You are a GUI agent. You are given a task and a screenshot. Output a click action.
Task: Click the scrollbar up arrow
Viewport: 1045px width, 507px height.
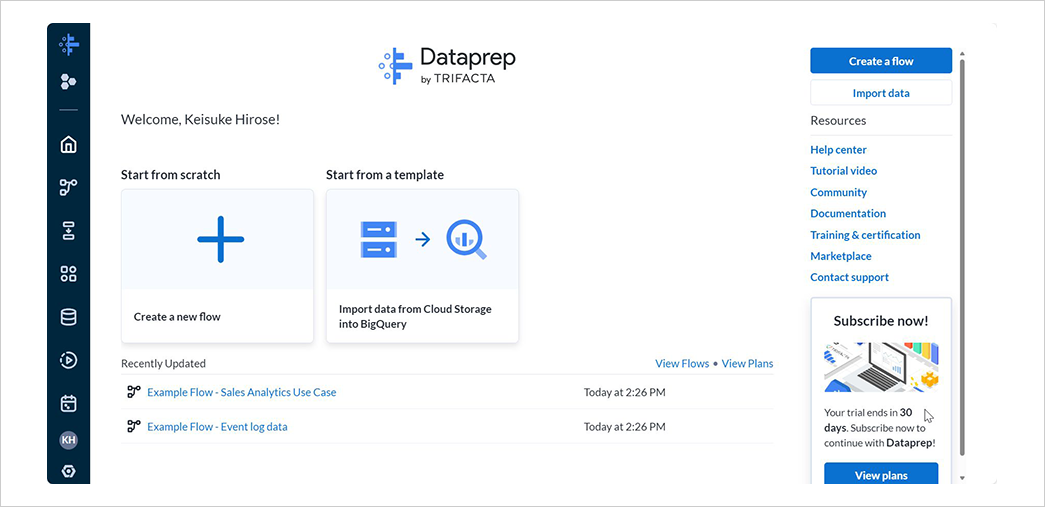point(962,53)
